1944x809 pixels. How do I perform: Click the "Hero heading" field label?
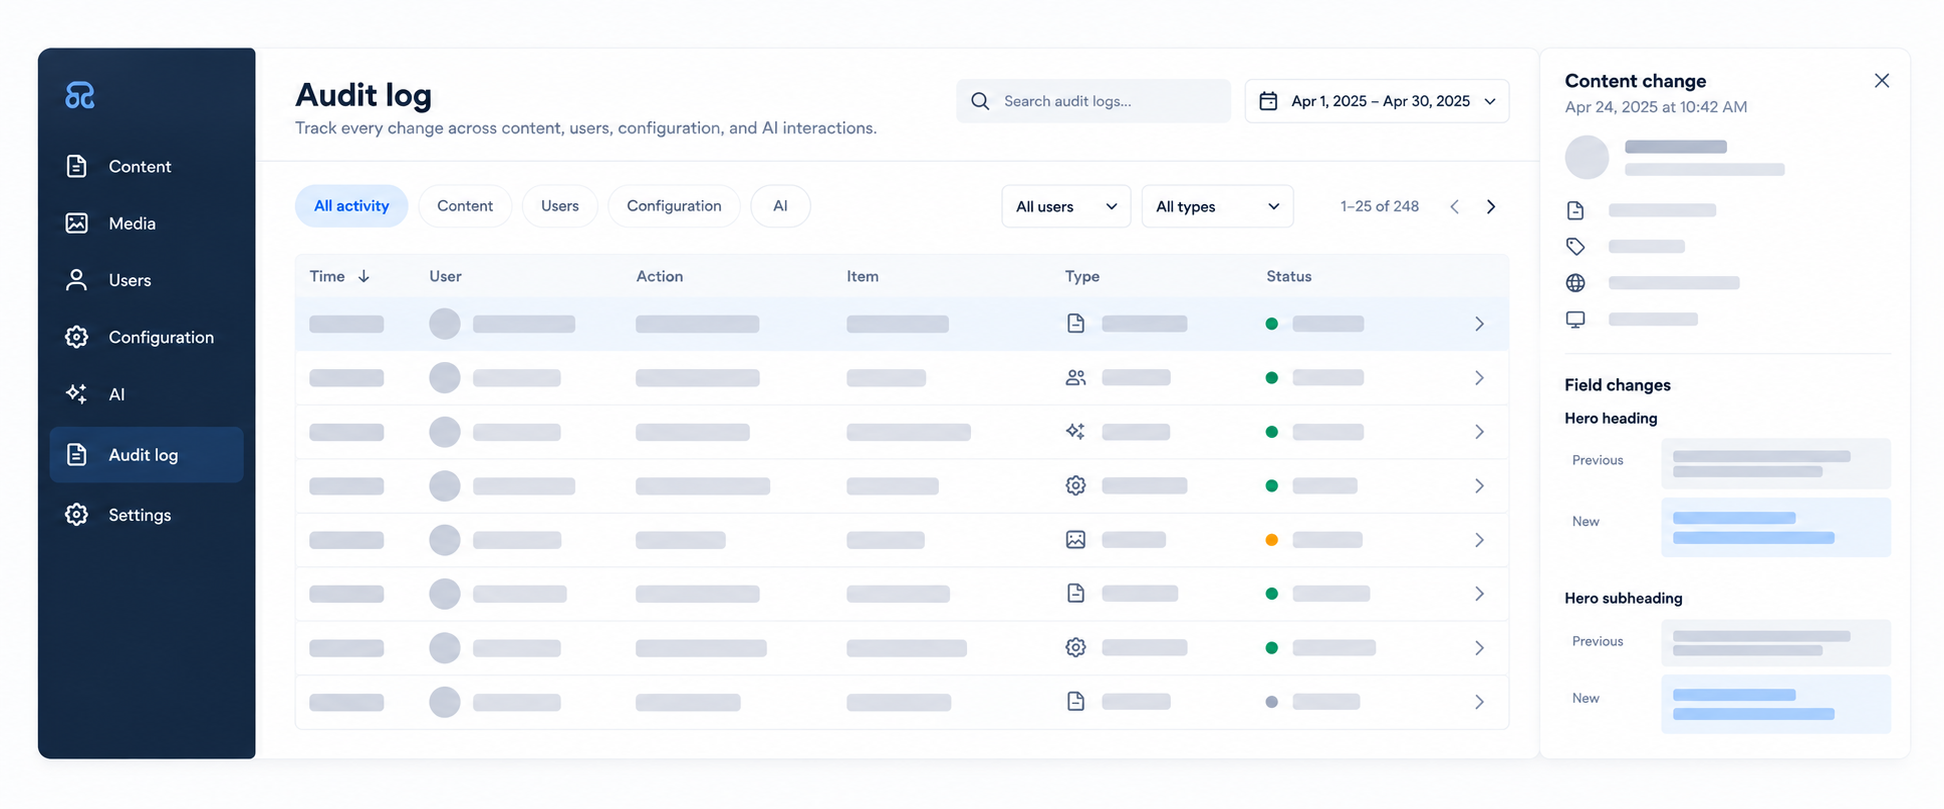(1611, 418)
